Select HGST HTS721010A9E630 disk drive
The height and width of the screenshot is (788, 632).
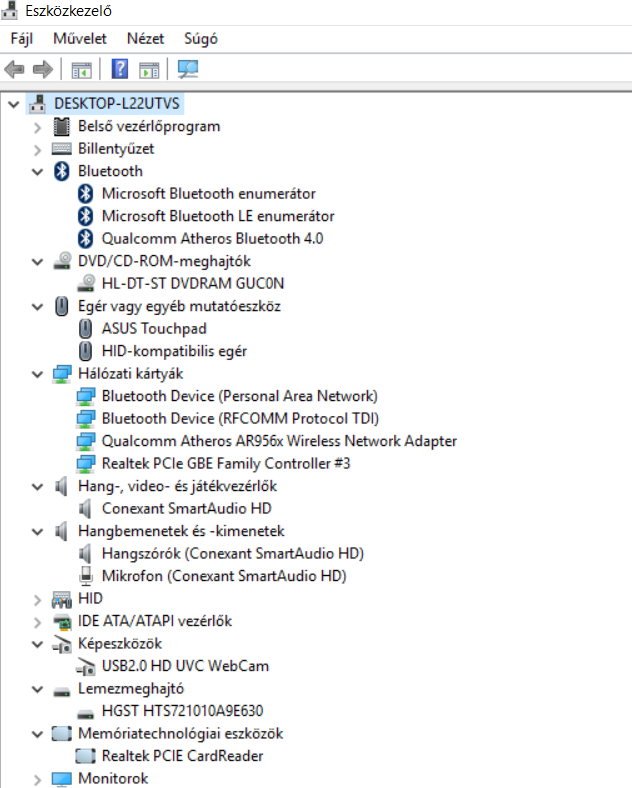coord(182,711)
